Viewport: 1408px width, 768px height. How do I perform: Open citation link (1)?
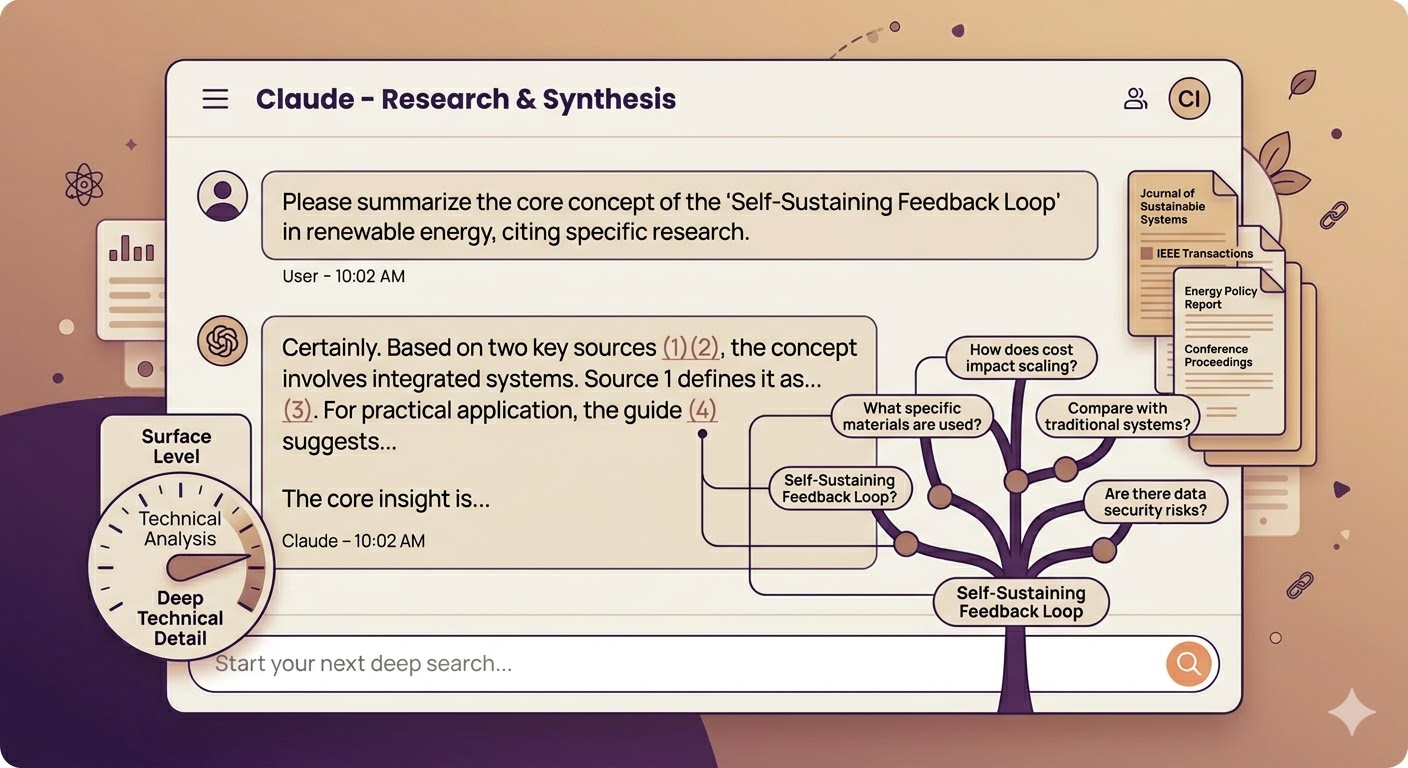[675, 348]
